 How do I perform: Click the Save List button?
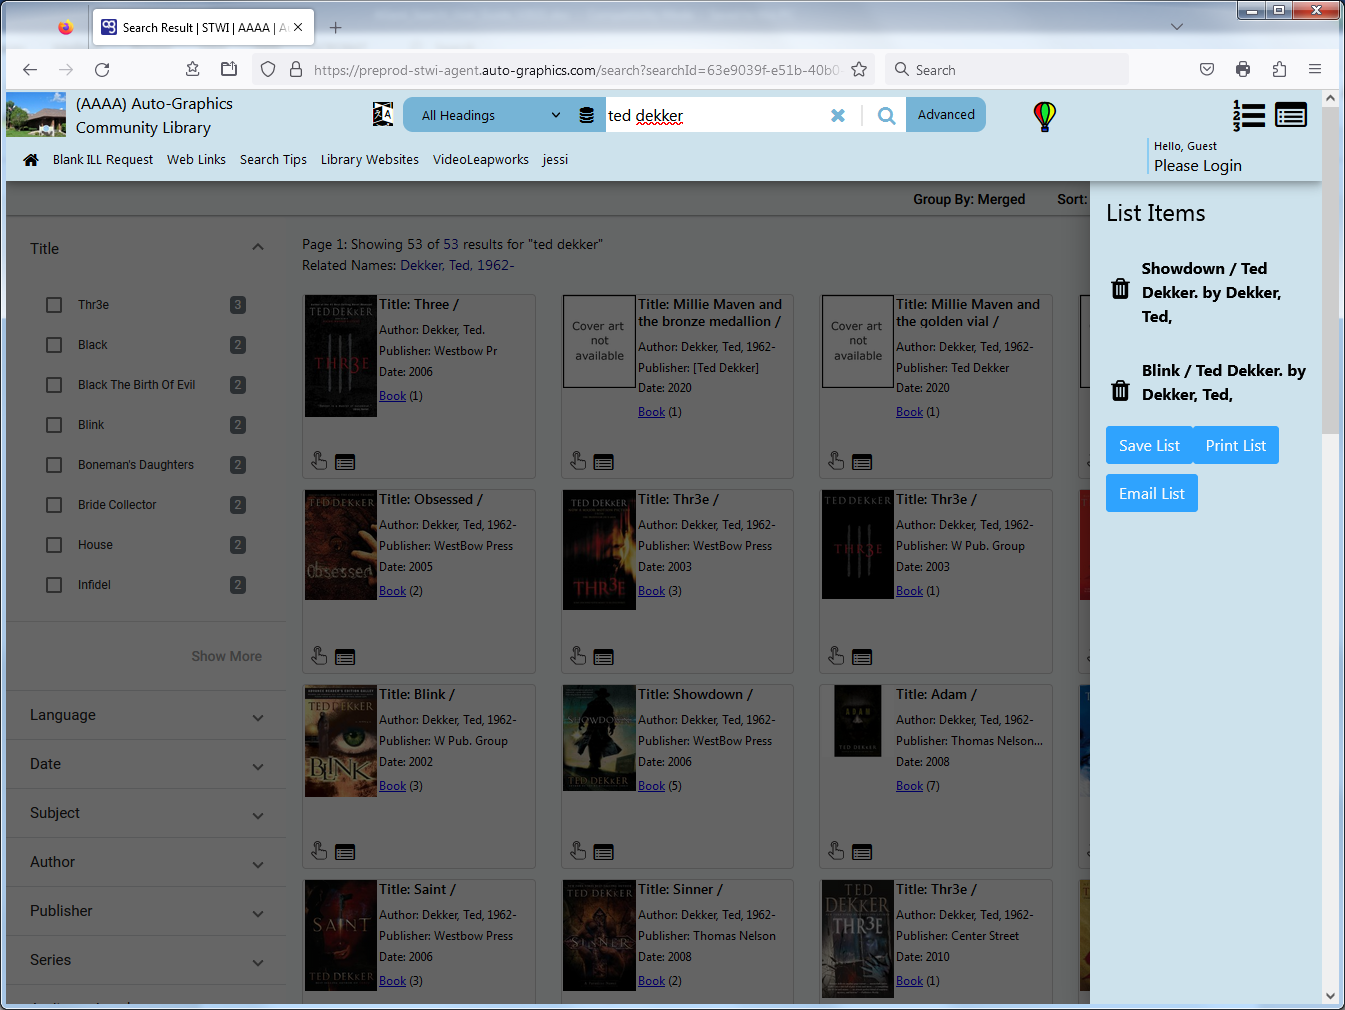[1149, 445]
